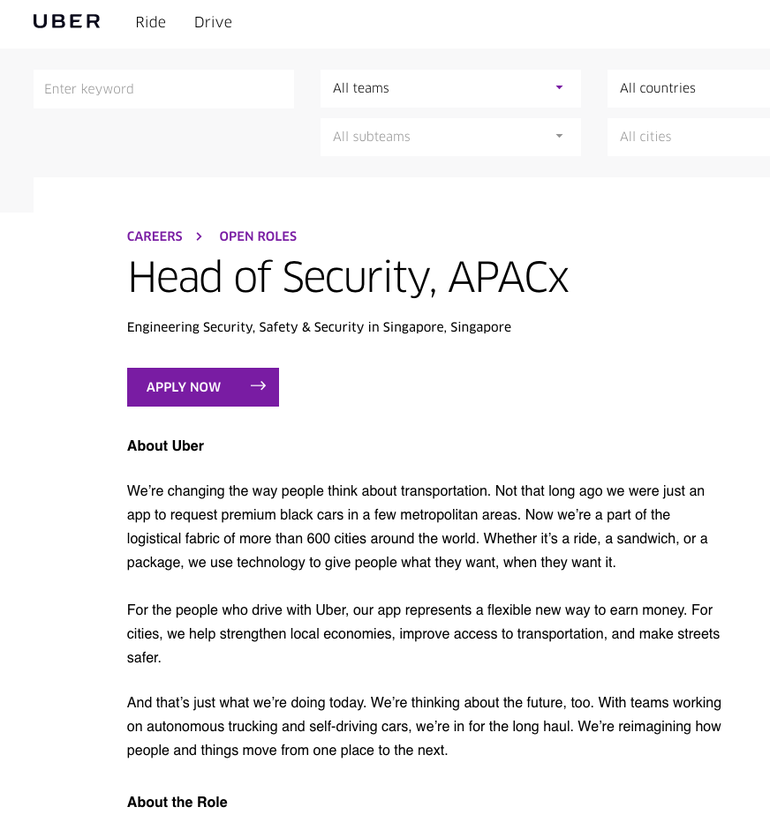
Task: Focus the Enter keyword search field
Action: (163, 89)
